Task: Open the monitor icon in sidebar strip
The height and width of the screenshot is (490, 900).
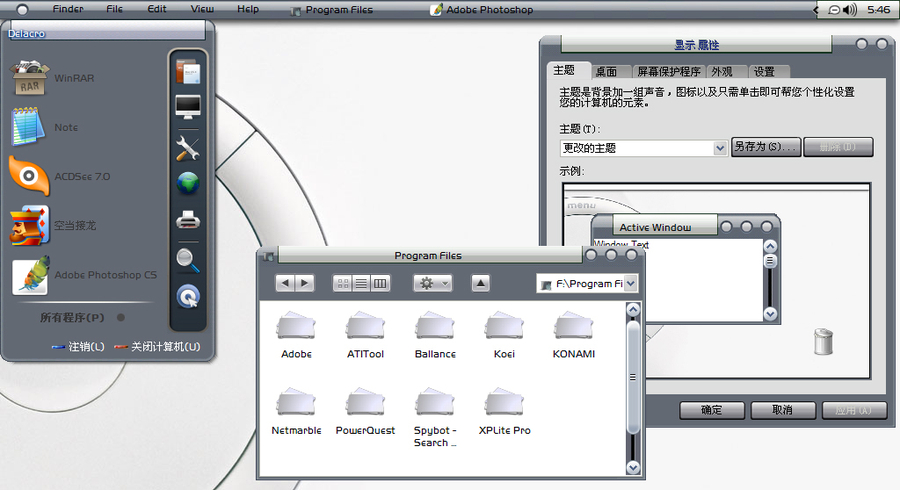Action: 188,107
